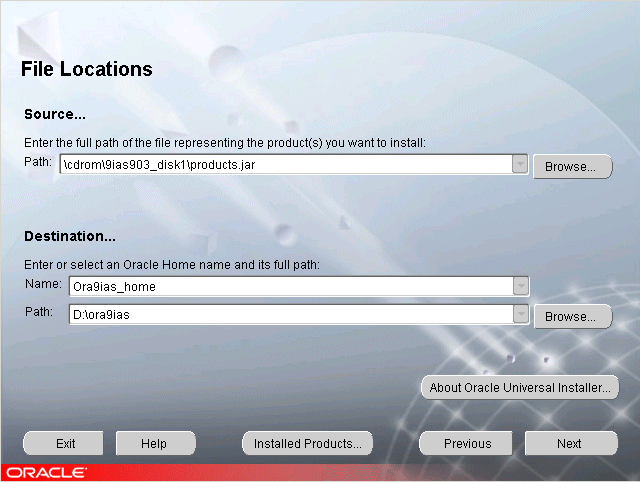
Task: Exit the installer
Action: (63, 443)
